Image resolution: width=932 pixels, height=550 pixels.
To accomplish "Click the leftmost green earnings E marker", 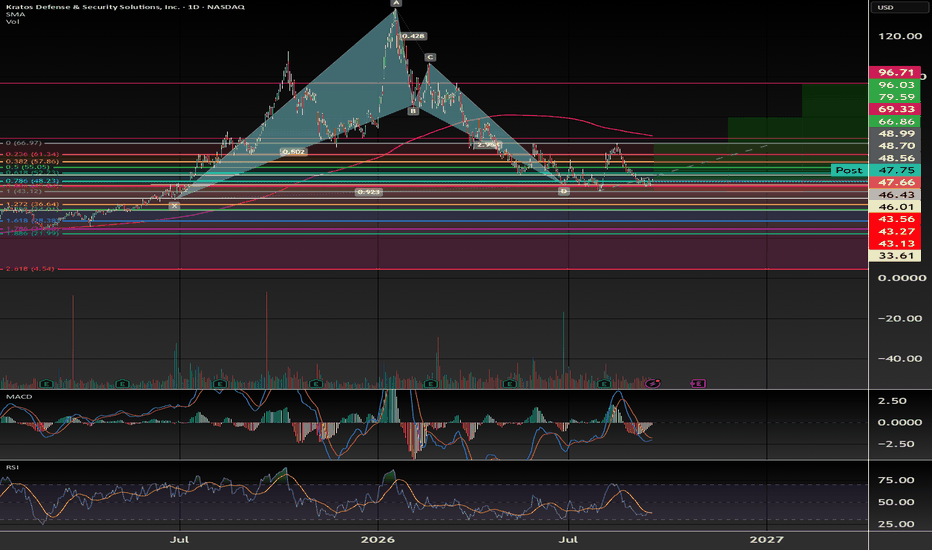I will click(46, 384).
